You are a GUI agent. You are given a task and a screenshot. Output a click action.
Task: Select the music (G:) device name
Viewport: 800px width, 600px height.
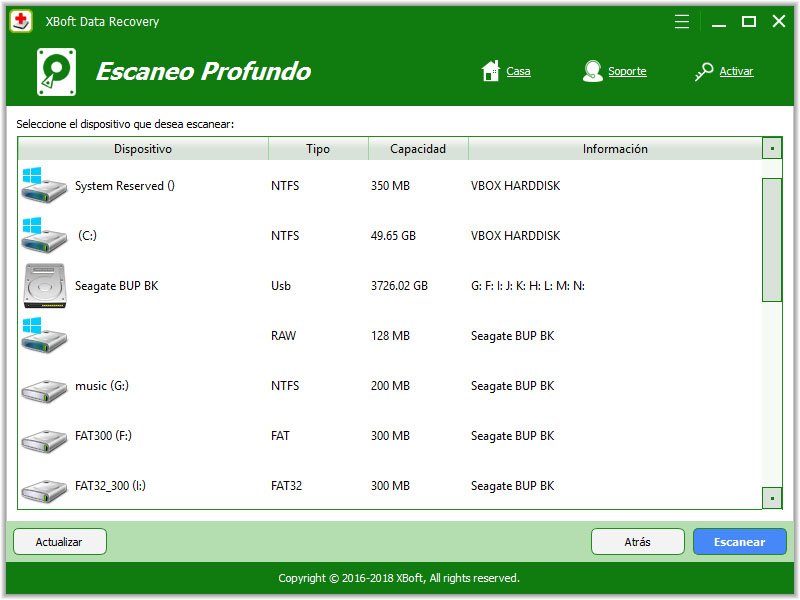tap(102, 386)
